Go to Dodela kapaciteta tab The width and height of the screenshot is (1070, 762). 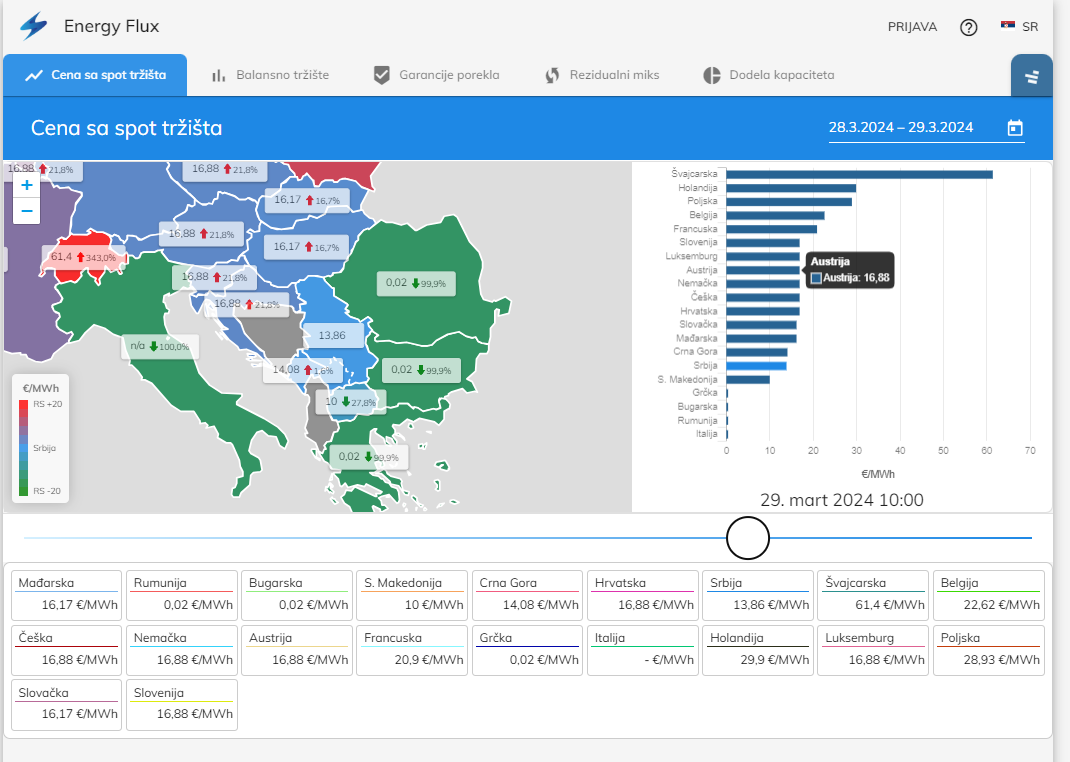[x=768, y=75]
